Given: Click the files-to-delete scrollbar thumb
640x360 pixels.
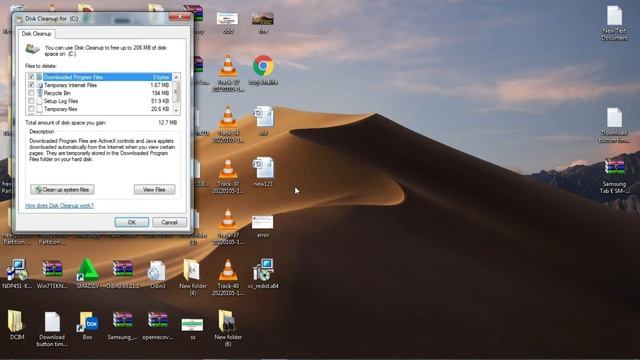Looking at the screenshot, I should click(x=176, y=91).
